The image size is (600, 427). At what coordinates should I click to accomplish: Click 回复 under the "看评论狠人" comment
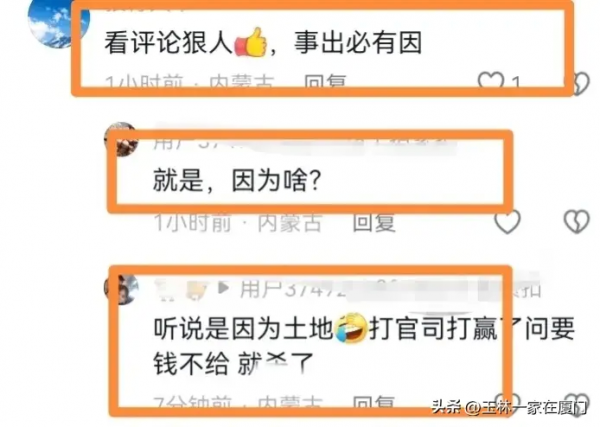[x=325, y=81]
